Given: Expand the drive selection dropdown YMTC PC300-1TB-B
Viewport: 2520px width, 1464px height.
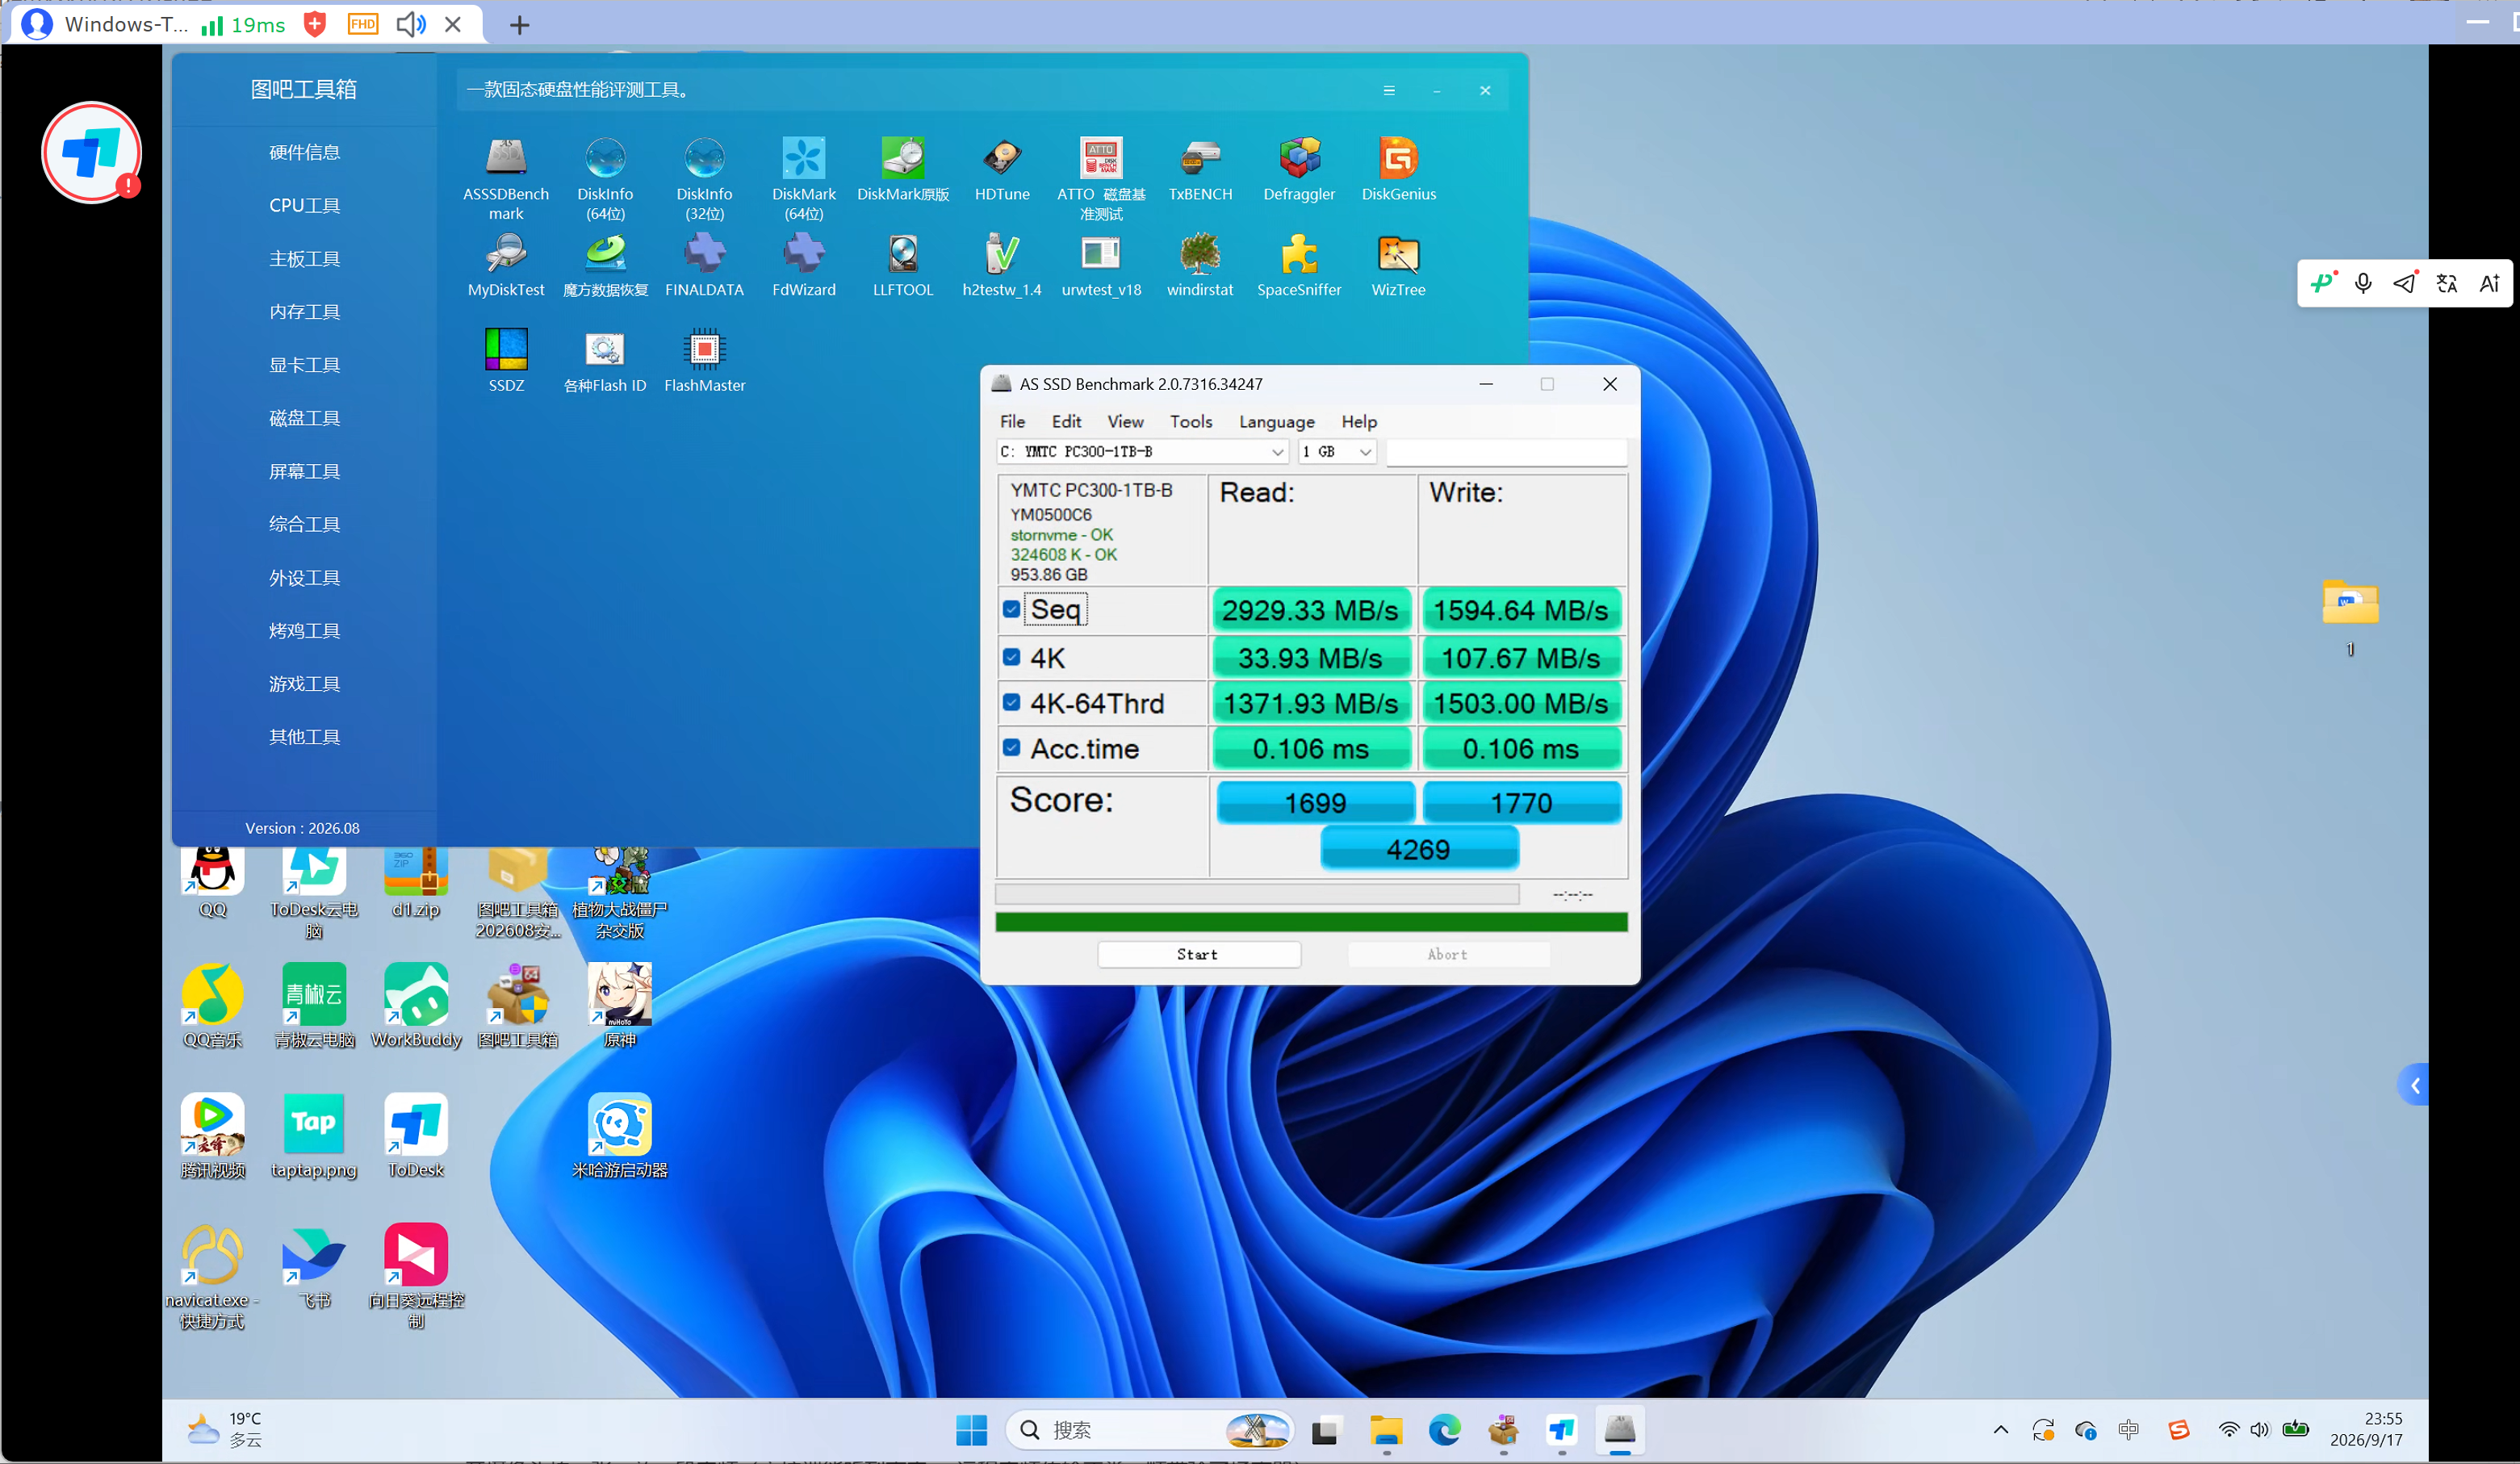Looking at the screenshot, I should pos(1142,452).
